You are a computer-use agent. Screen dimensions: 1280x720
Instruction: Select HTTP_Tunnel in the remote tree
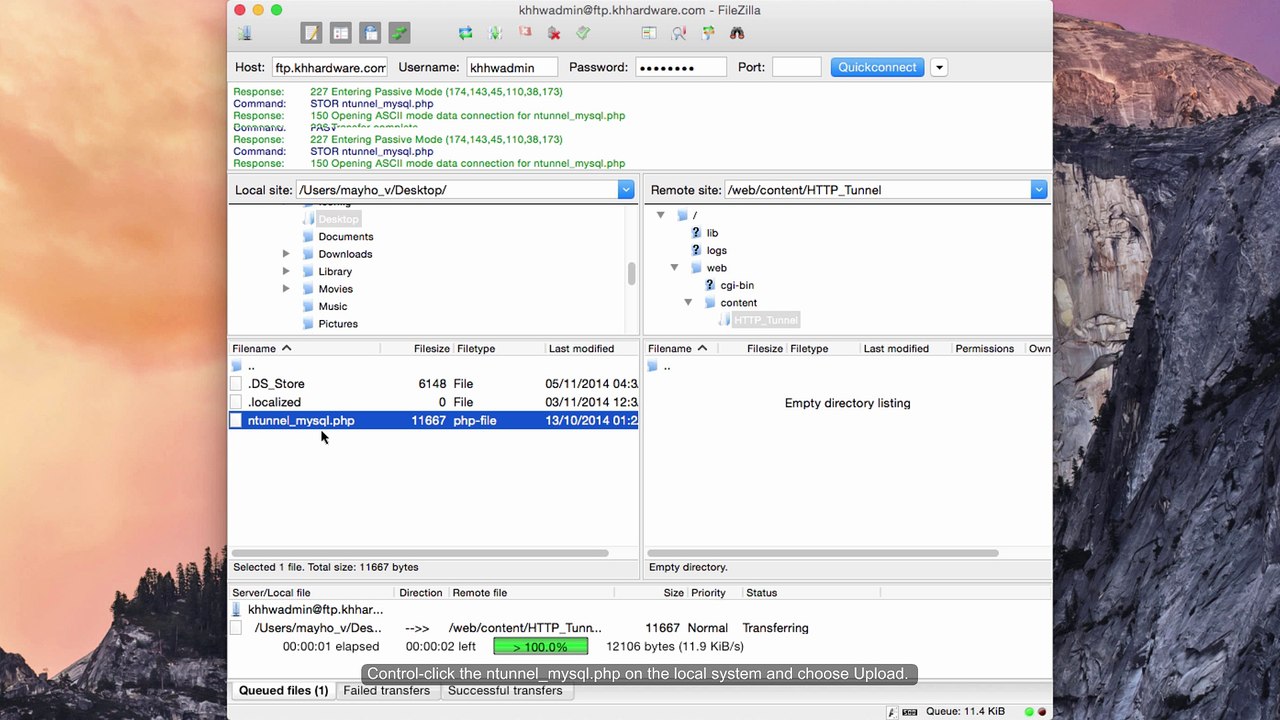[766, 320]
